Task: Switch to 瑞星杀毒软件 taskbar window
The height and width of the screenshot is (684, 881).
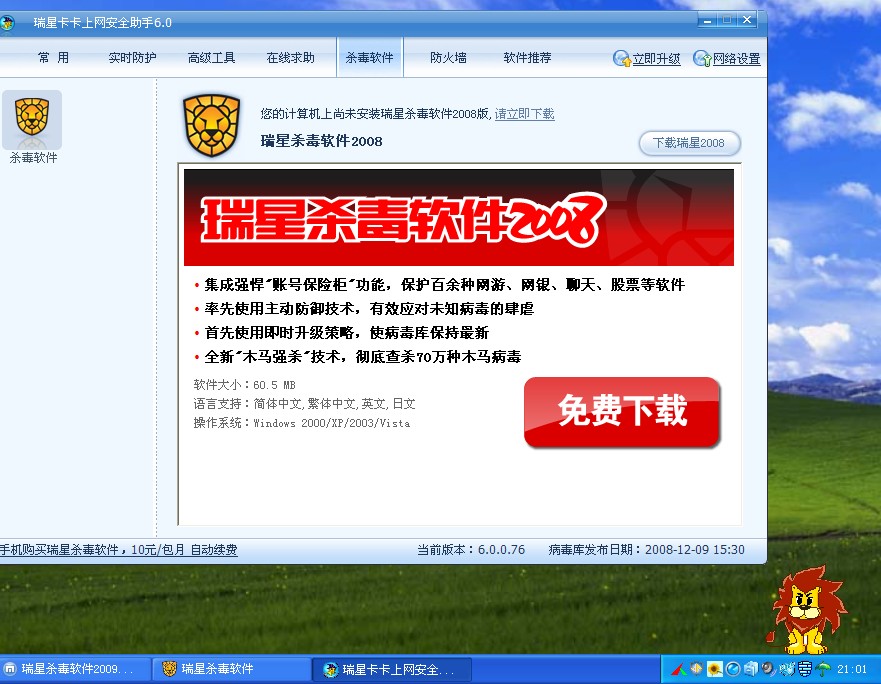Action: pos(231,669)
